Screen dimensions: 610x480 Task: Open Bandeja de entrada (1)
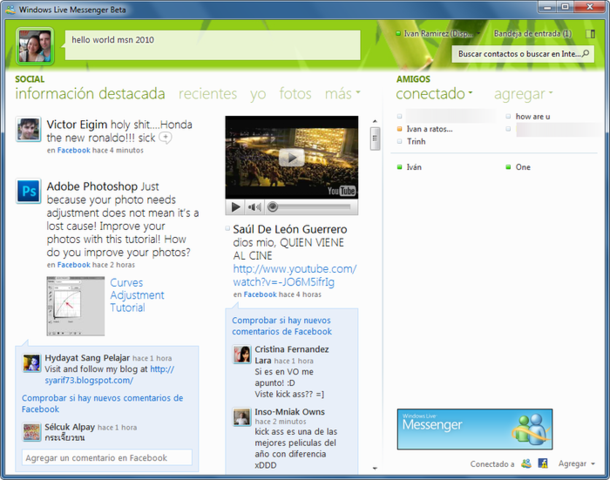coord(533,33)
